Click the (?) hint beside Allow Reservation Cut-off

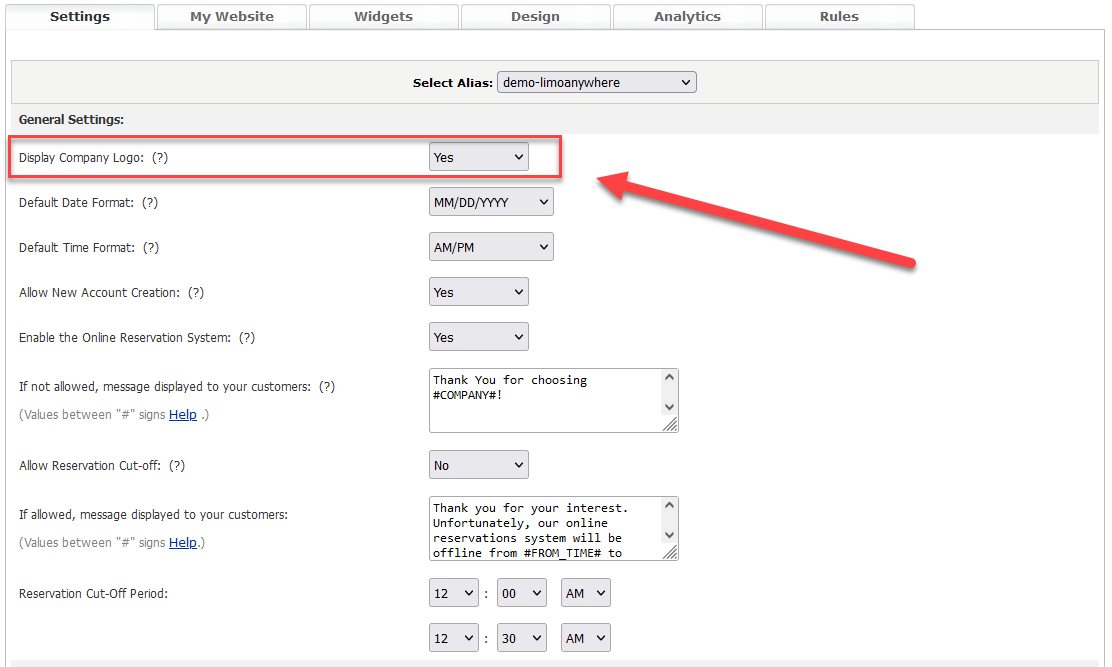[x=176, y=466]
